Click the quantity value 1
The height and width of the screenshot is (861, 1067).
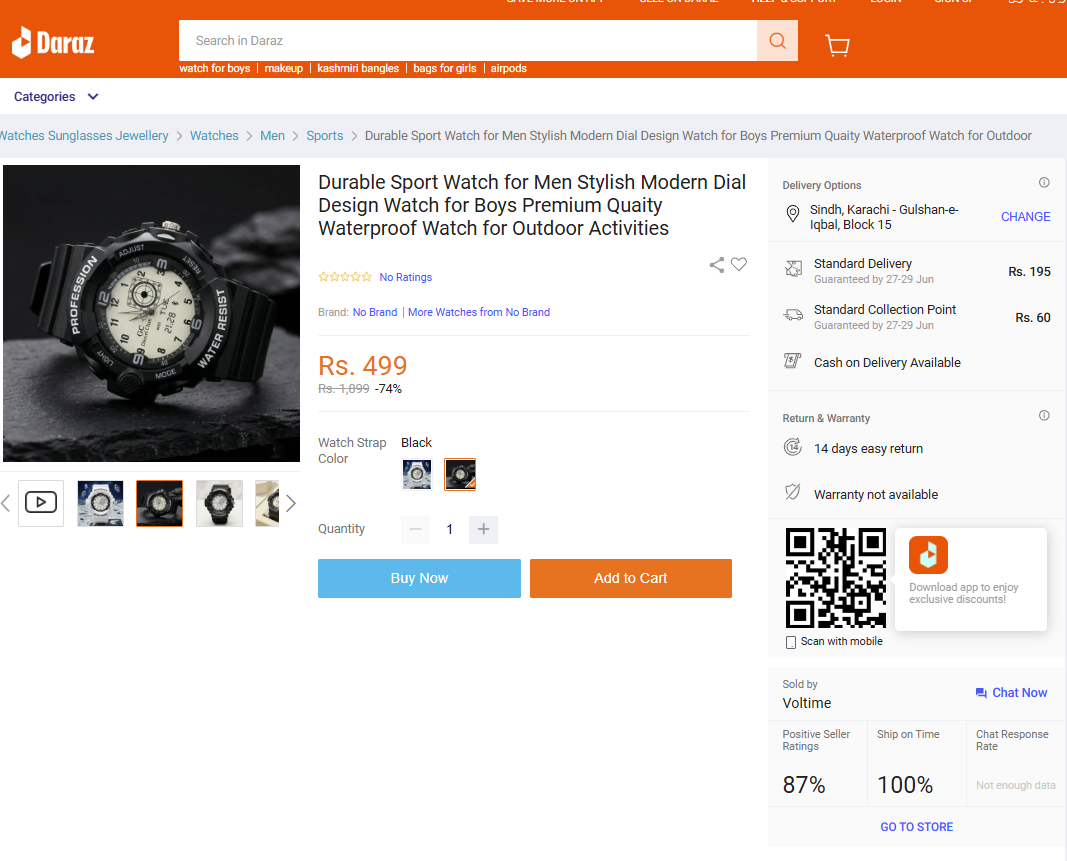click(449, 530)
